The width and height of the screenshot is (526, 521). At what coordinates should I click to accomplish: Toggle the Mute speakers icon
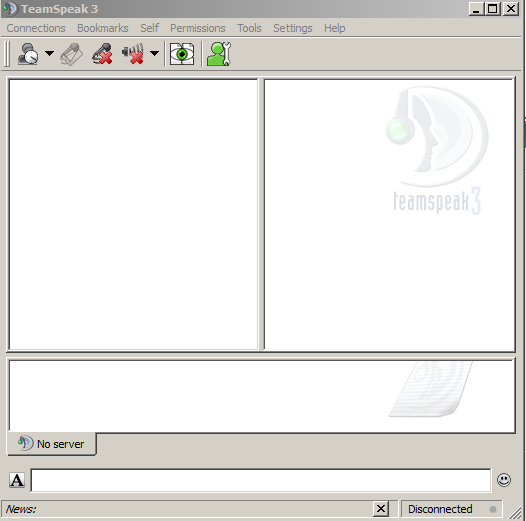(x=134, y=54)
